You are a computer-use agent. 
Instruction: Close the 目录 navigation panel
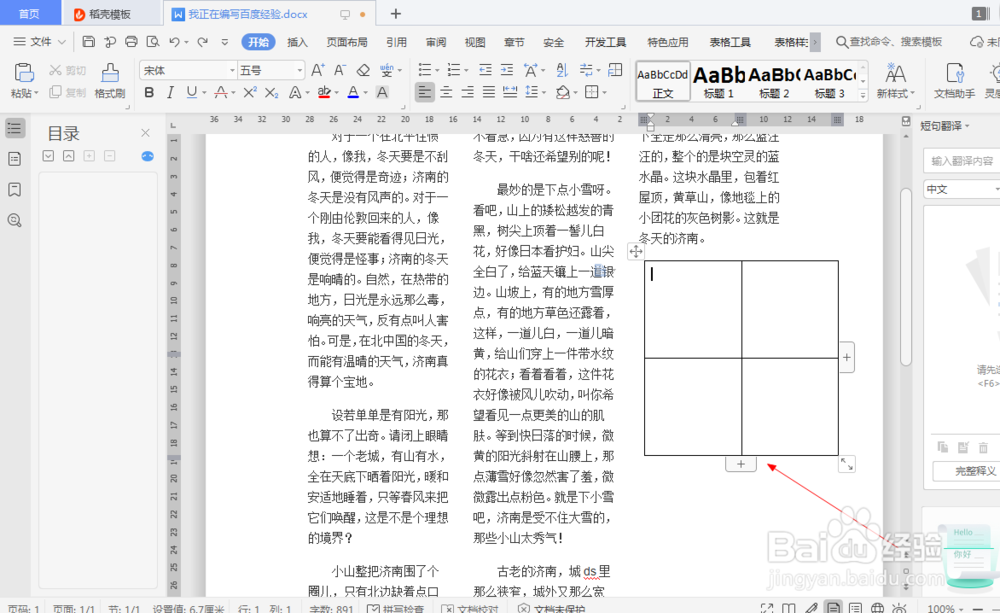click(x=145, y=133)
